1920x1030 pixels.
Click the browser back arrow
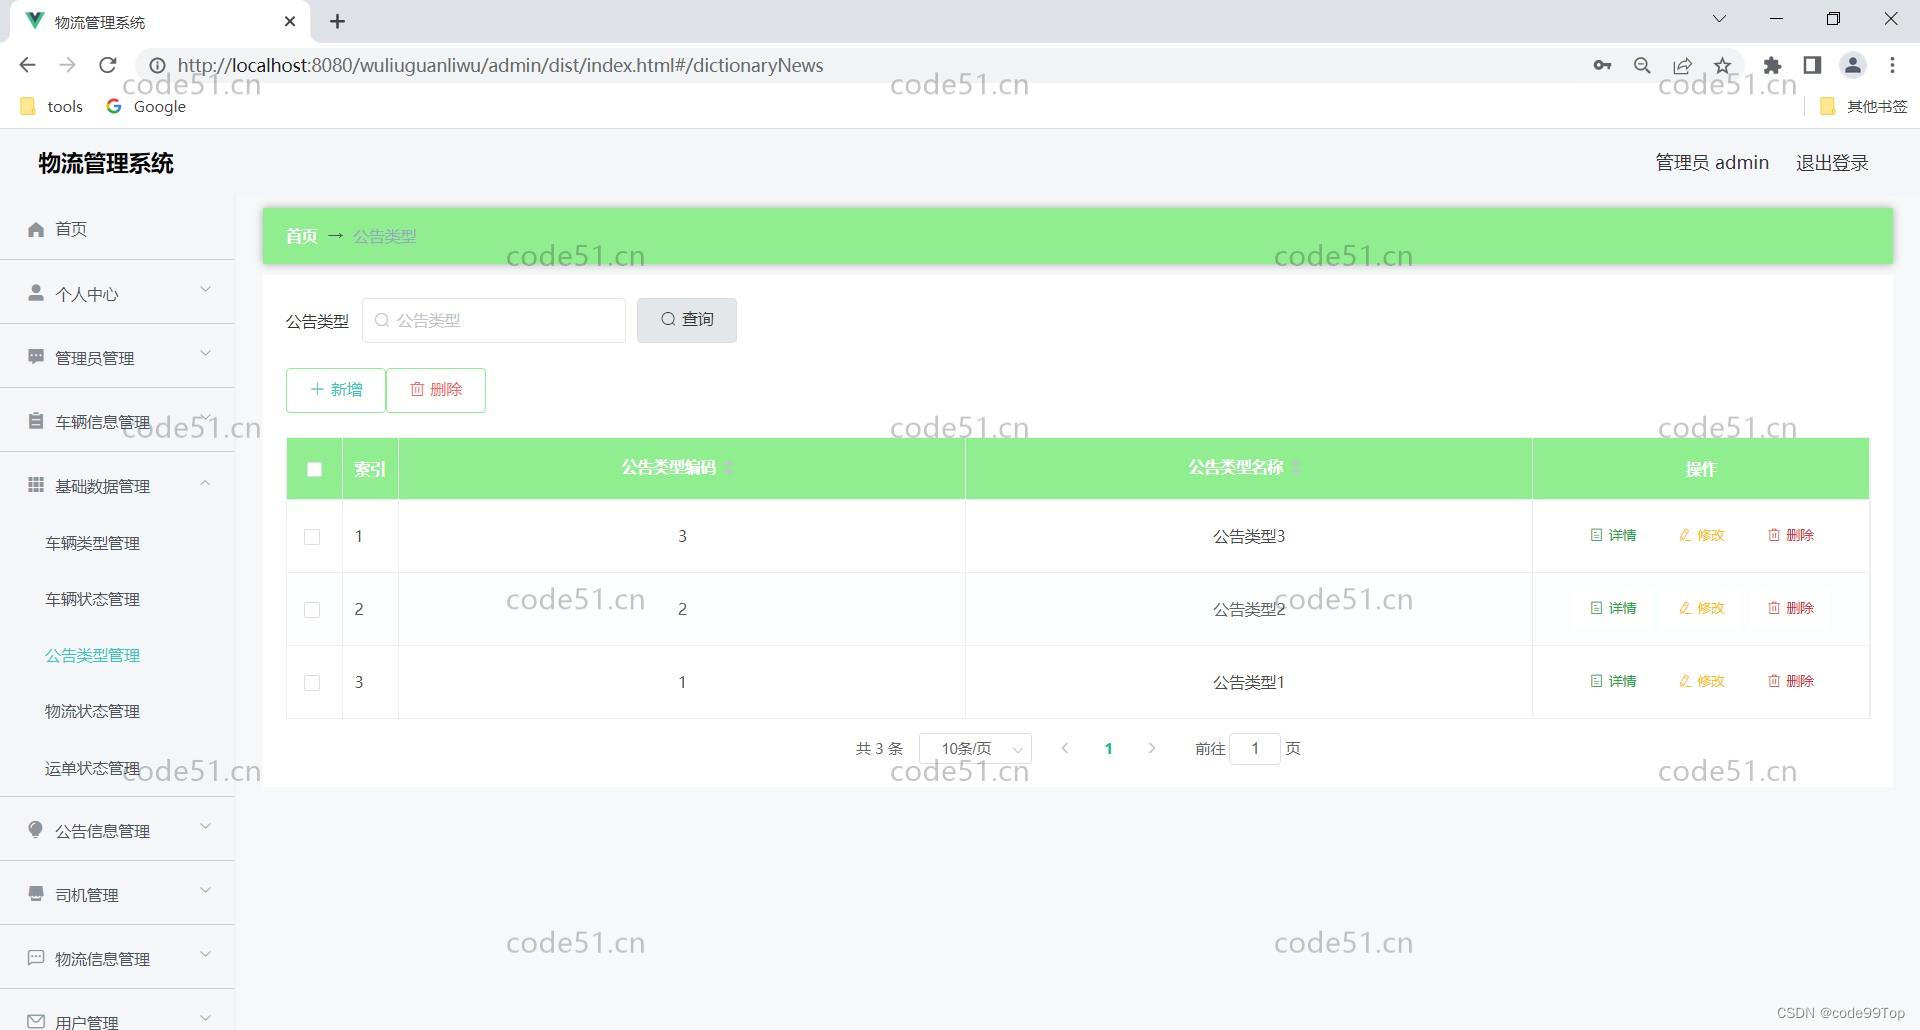[27, 65]
